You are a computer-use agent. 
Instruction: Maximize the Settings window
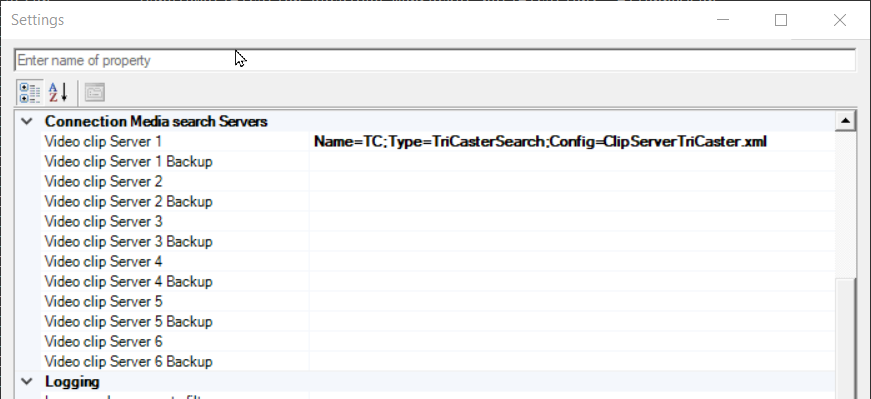(x=781, y=20)
